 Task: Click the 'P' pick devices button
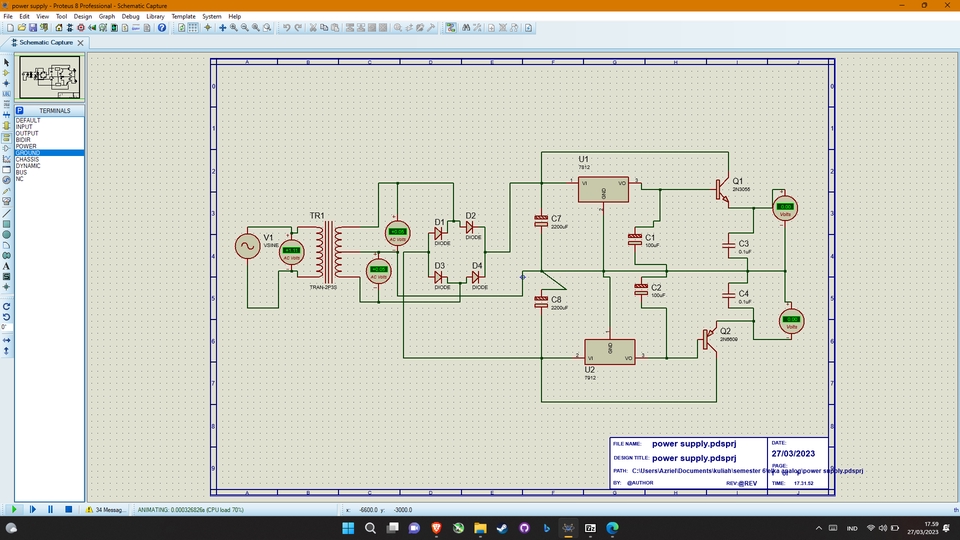tap(20, 110)
